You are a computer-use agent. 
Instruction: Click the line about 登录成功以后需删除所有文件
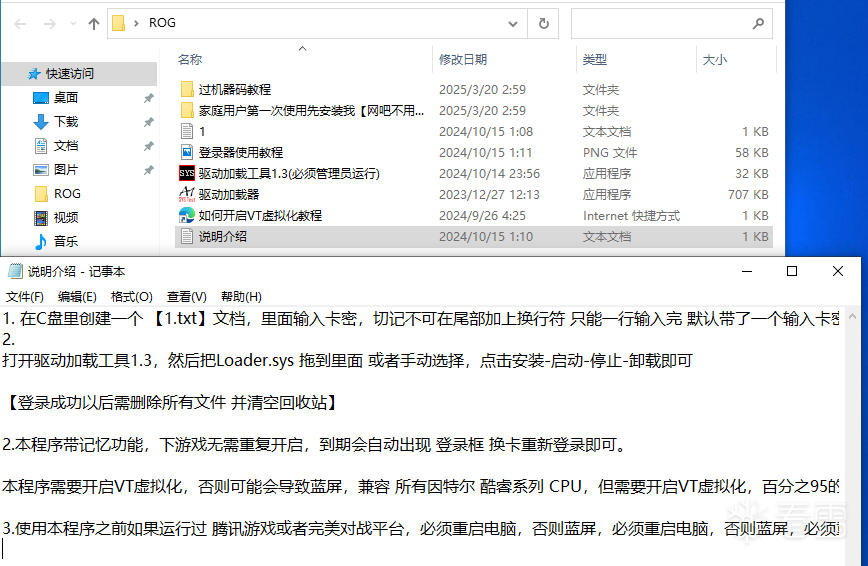[x=170, y=403]
